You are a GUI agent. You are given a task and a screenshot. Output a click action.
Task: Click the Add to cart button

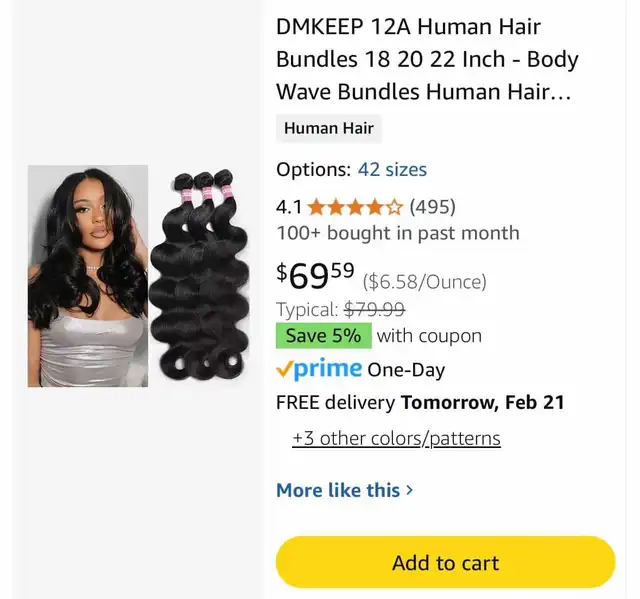(x=445, y=562)
